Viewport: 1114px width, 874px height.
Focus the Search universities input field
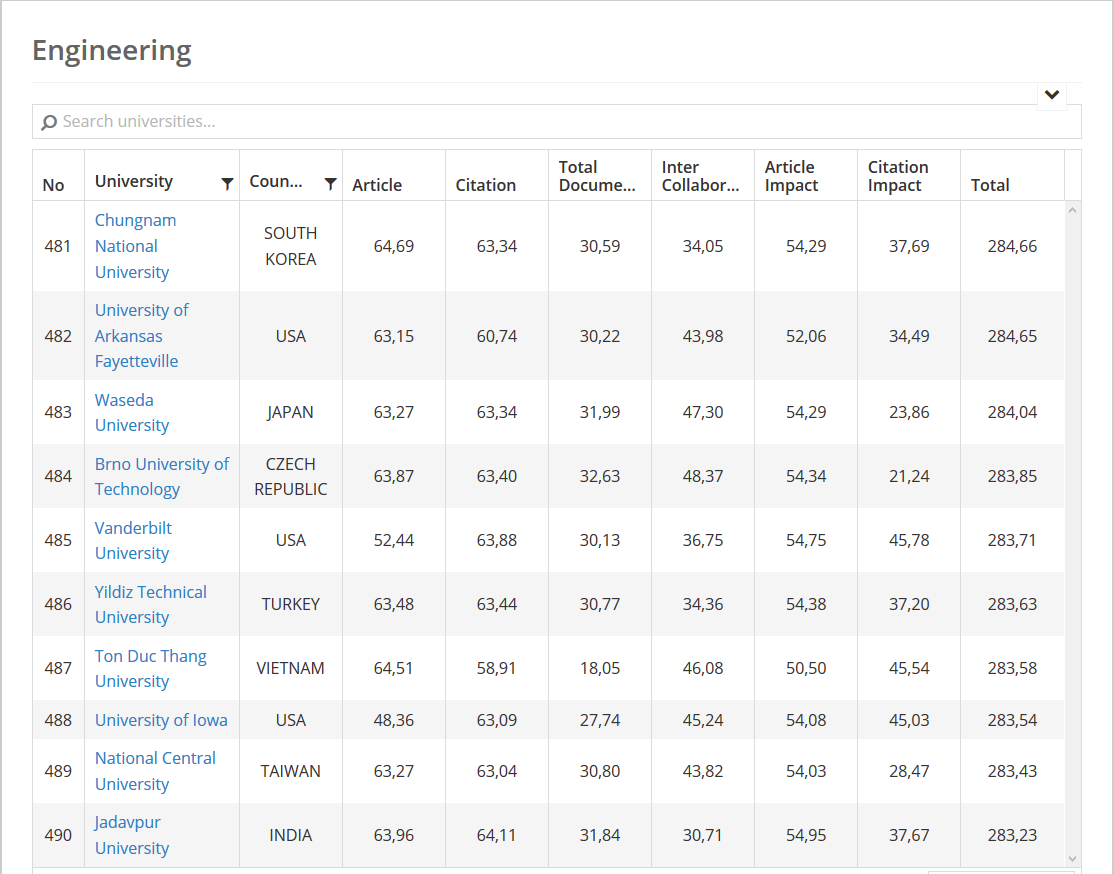pos(557,122)
